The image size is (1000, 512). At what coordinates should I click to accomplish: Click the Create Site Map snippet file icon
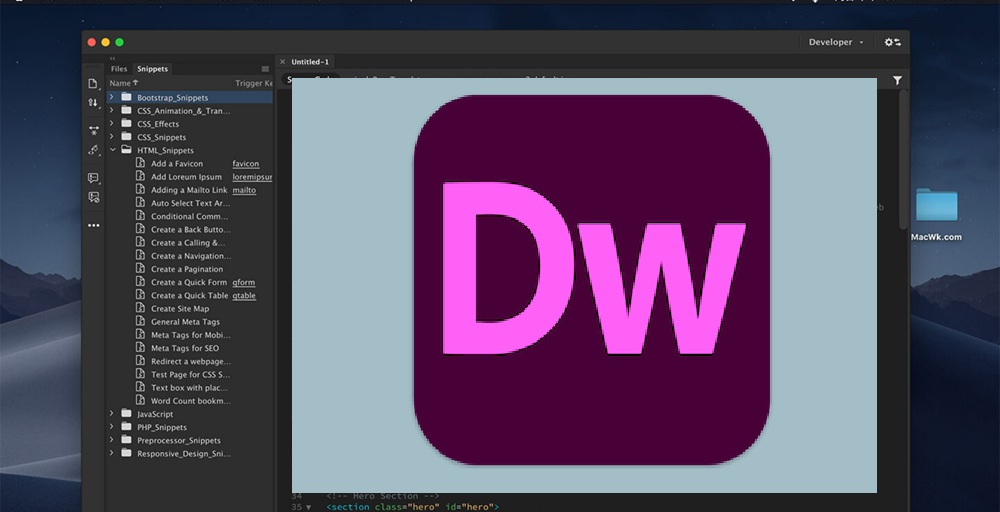pyautogui.click(x=140, y=309)
